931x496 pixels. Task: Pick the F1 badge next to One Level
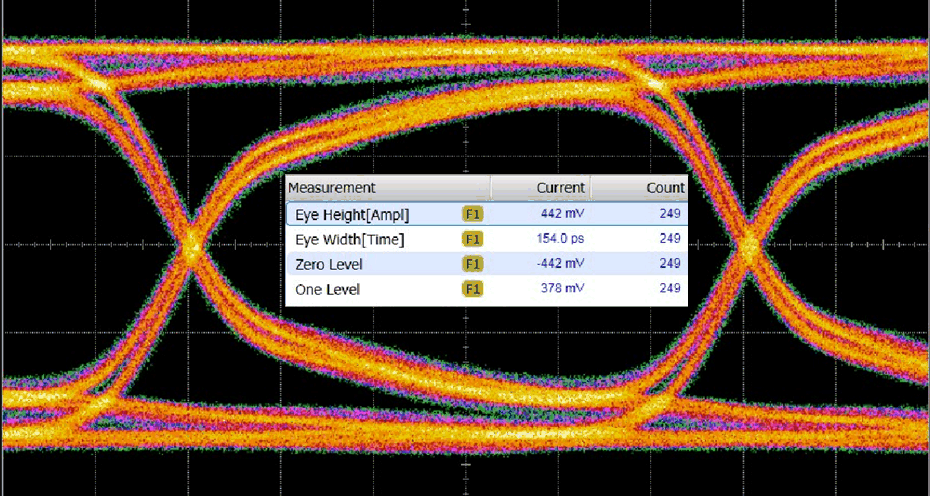pyautogui.click(x=473, y=289)
